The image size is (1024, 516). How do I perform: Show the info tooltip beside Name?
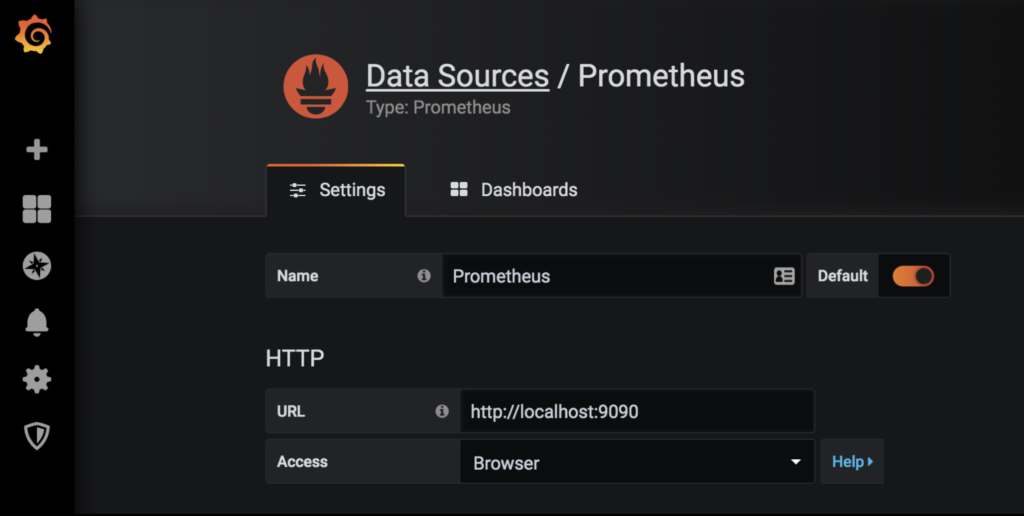tap(424, 276)
